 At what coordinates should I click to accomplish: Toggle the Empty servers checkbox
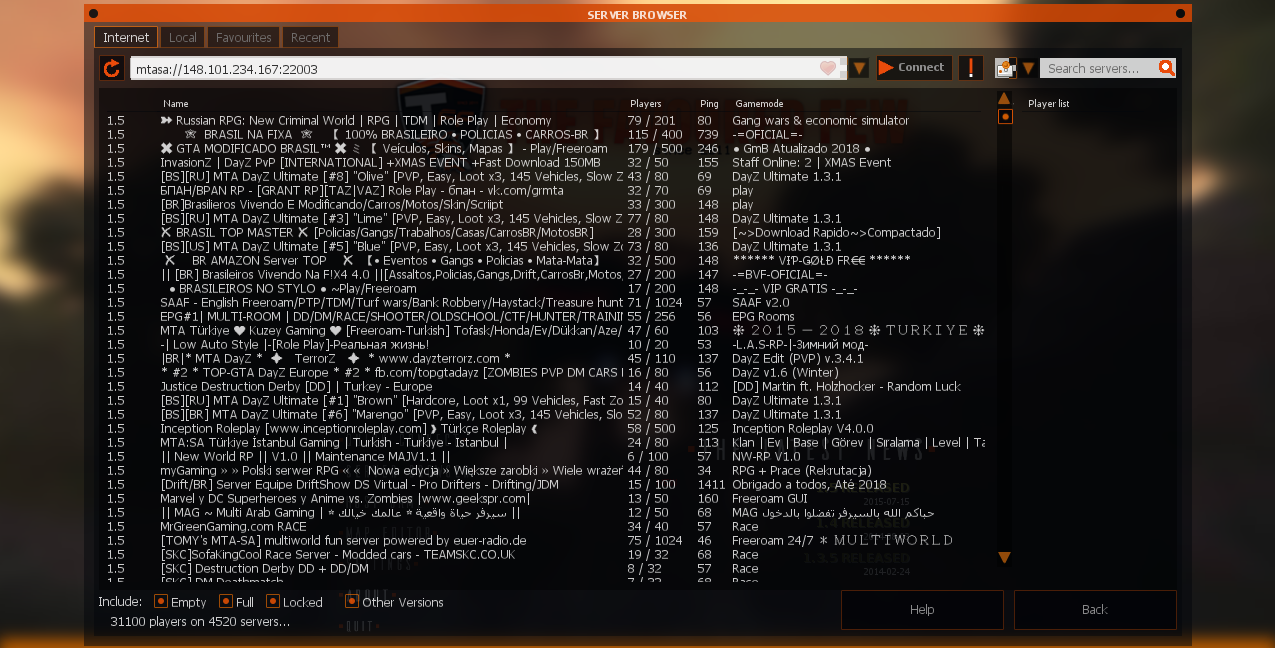click(x=160, y=602)
